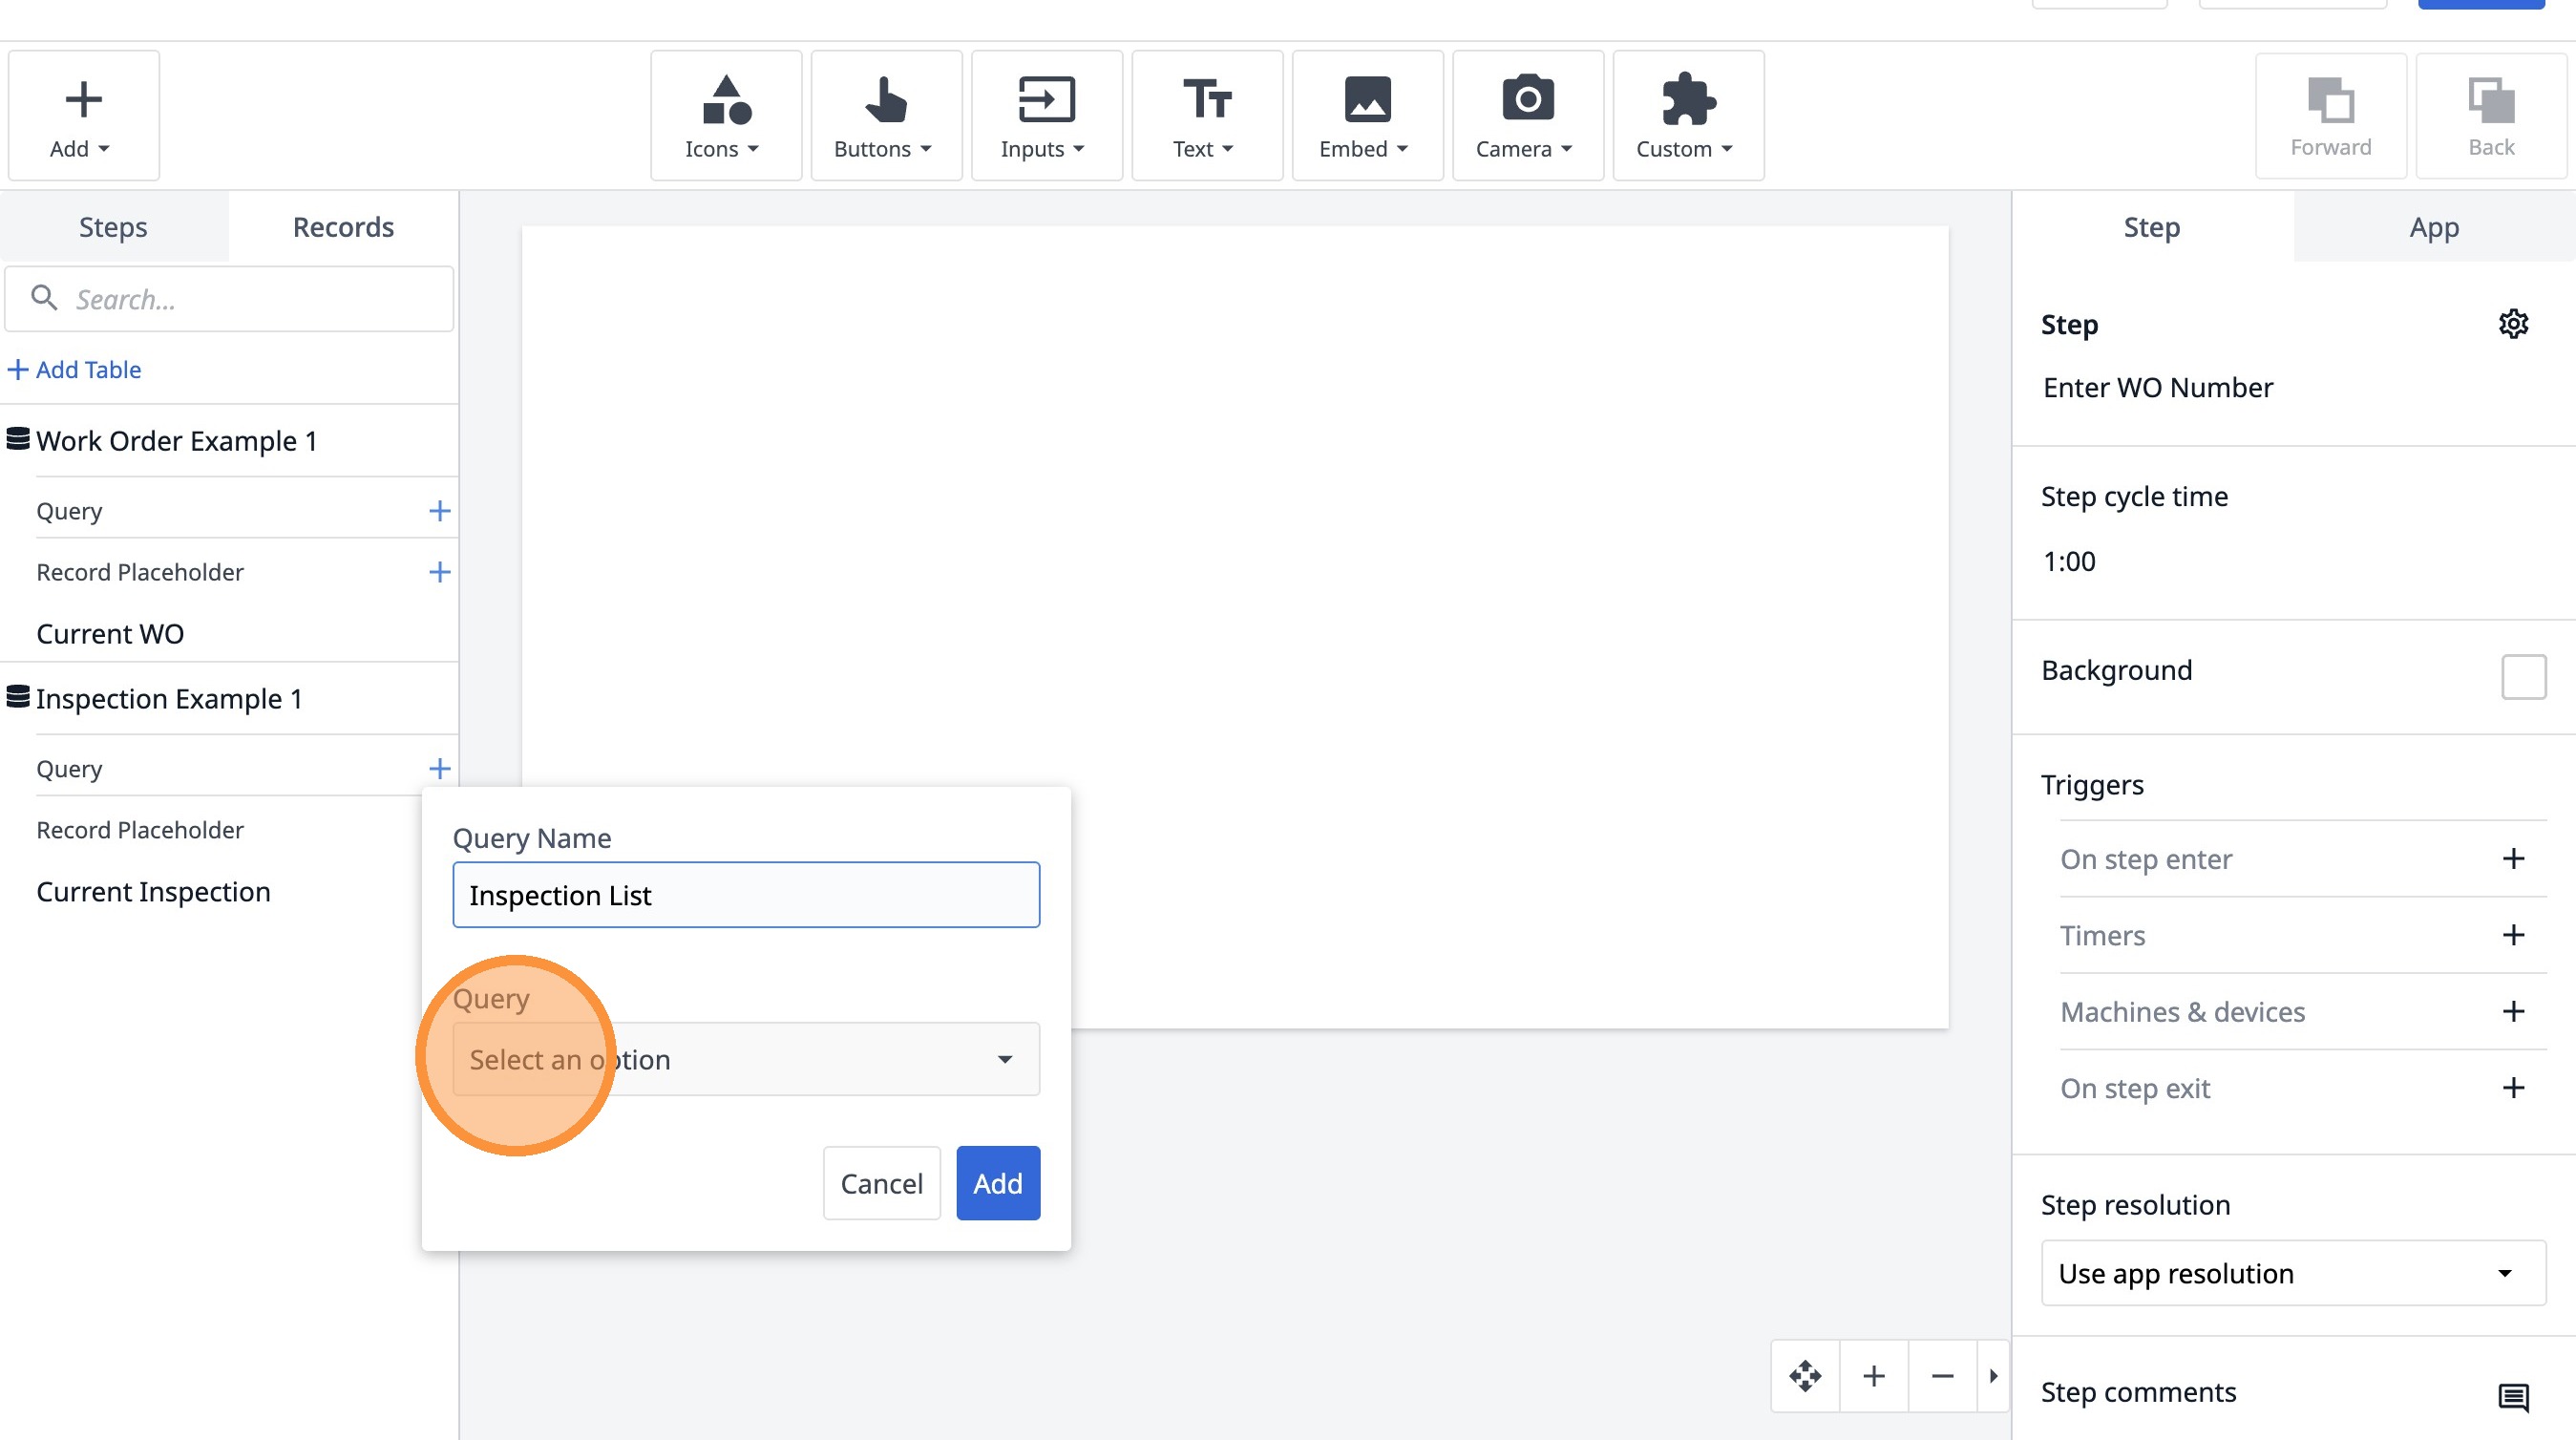
Task: Open the Buttons widget menu
Action: [x=885, y=116]
